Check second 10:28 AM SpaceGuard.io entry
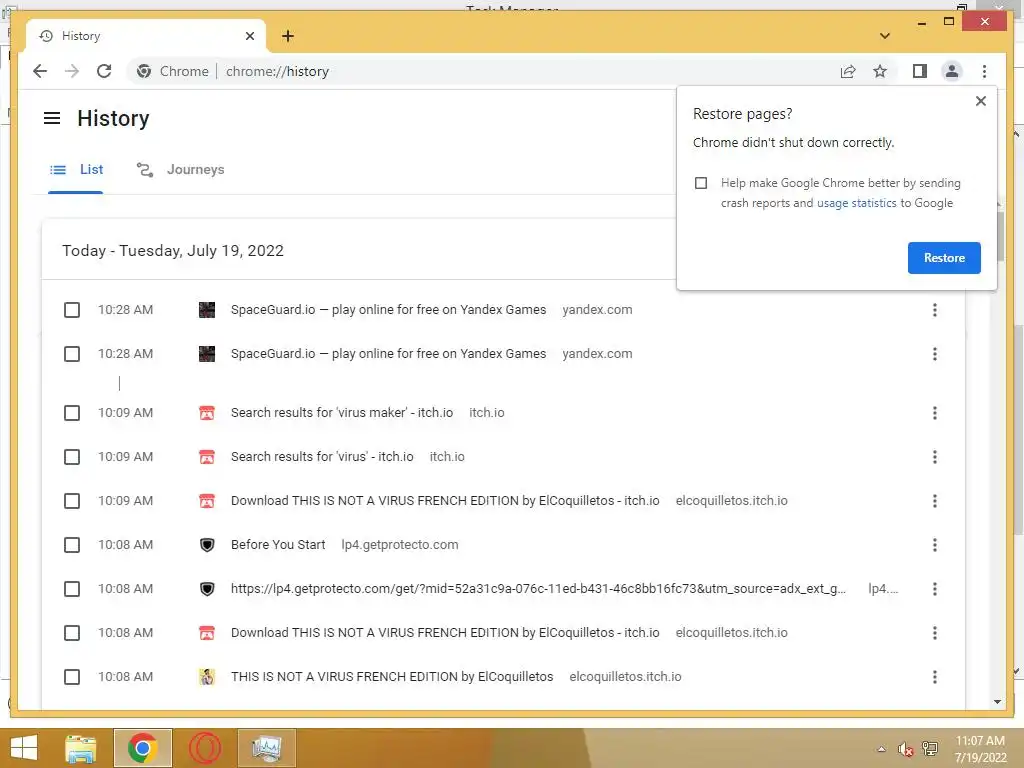This screenshot has height=768, width=1024. coord(72,354)
